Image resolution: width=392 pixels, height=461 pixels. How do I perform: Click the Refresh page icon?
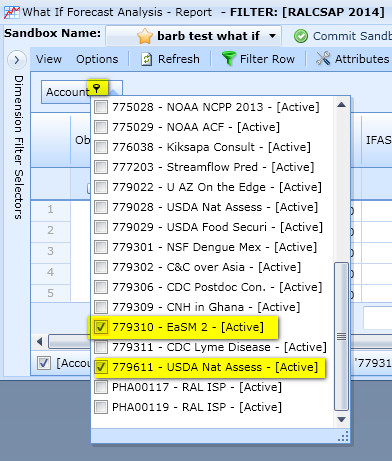[146, 59]
